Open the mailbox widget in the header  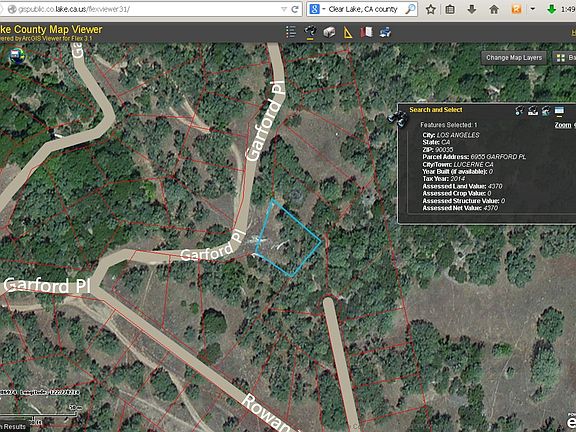(x=329, y=32)
